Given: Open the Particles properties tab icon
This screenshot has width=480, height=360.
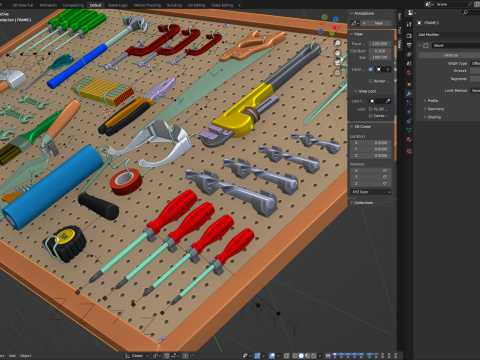Looking at the screenshot, I should tap(409, 103).
